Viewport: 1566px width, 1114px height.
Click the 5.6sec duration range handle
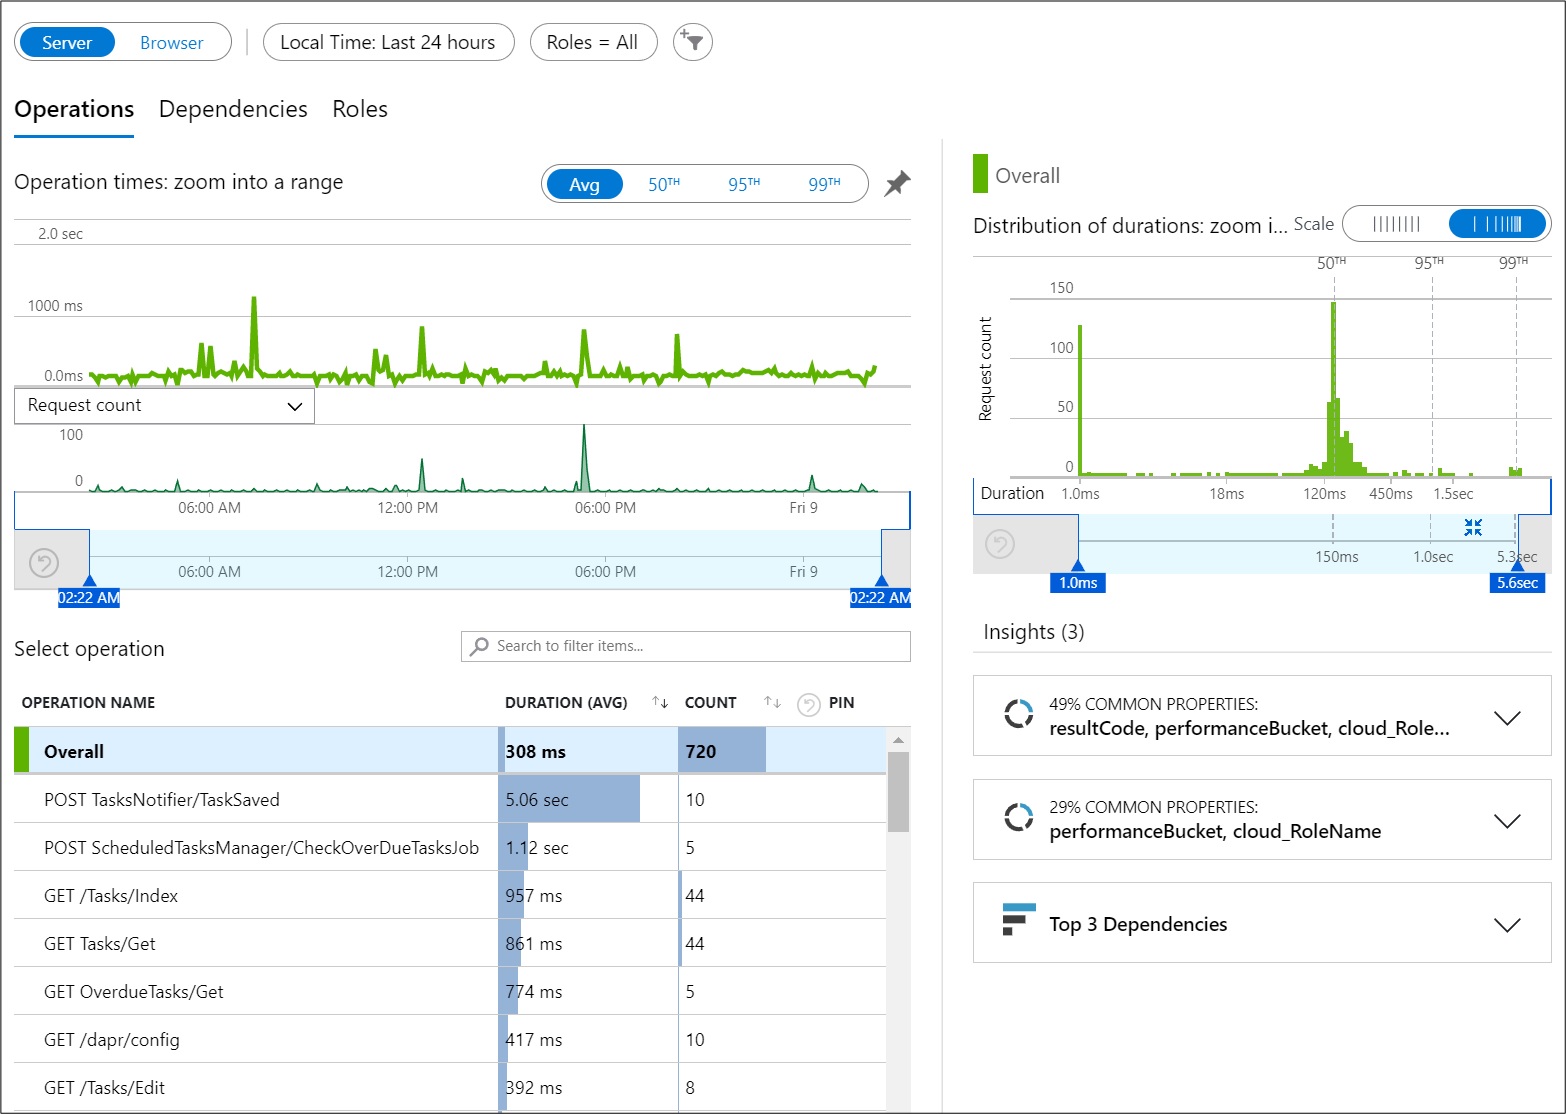coord(1517,581)
